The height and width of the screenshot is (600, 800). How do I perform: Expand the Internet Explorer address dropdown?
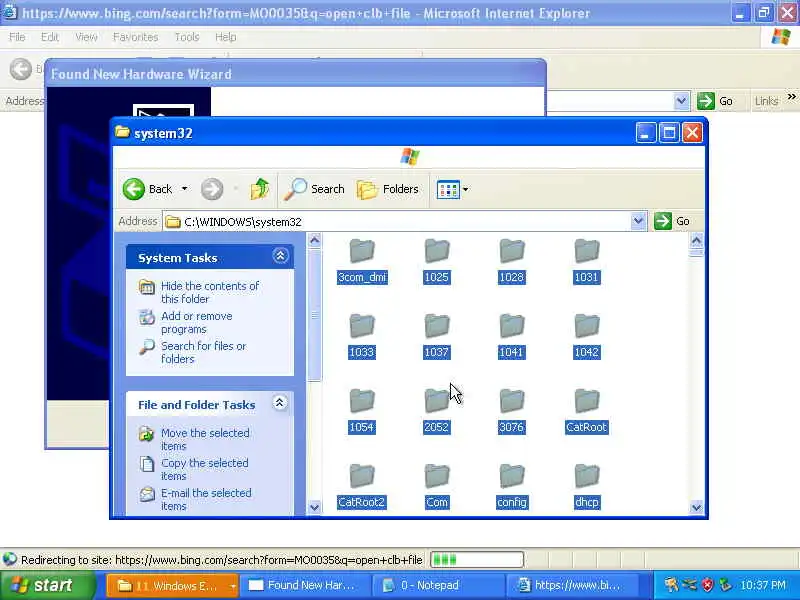681,101
